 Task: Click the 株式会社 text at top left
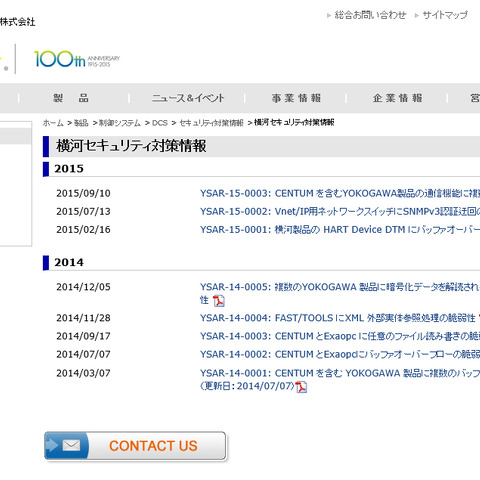coord(17,22)
